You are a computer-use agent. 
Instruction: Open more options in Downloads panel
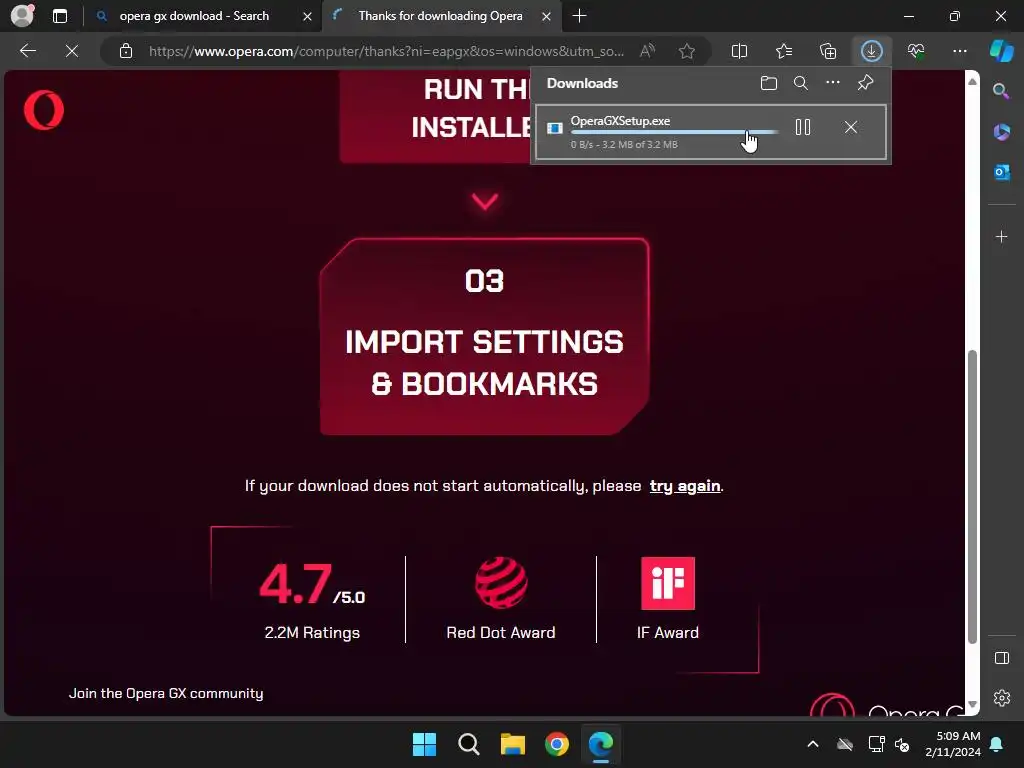point(833,83)
